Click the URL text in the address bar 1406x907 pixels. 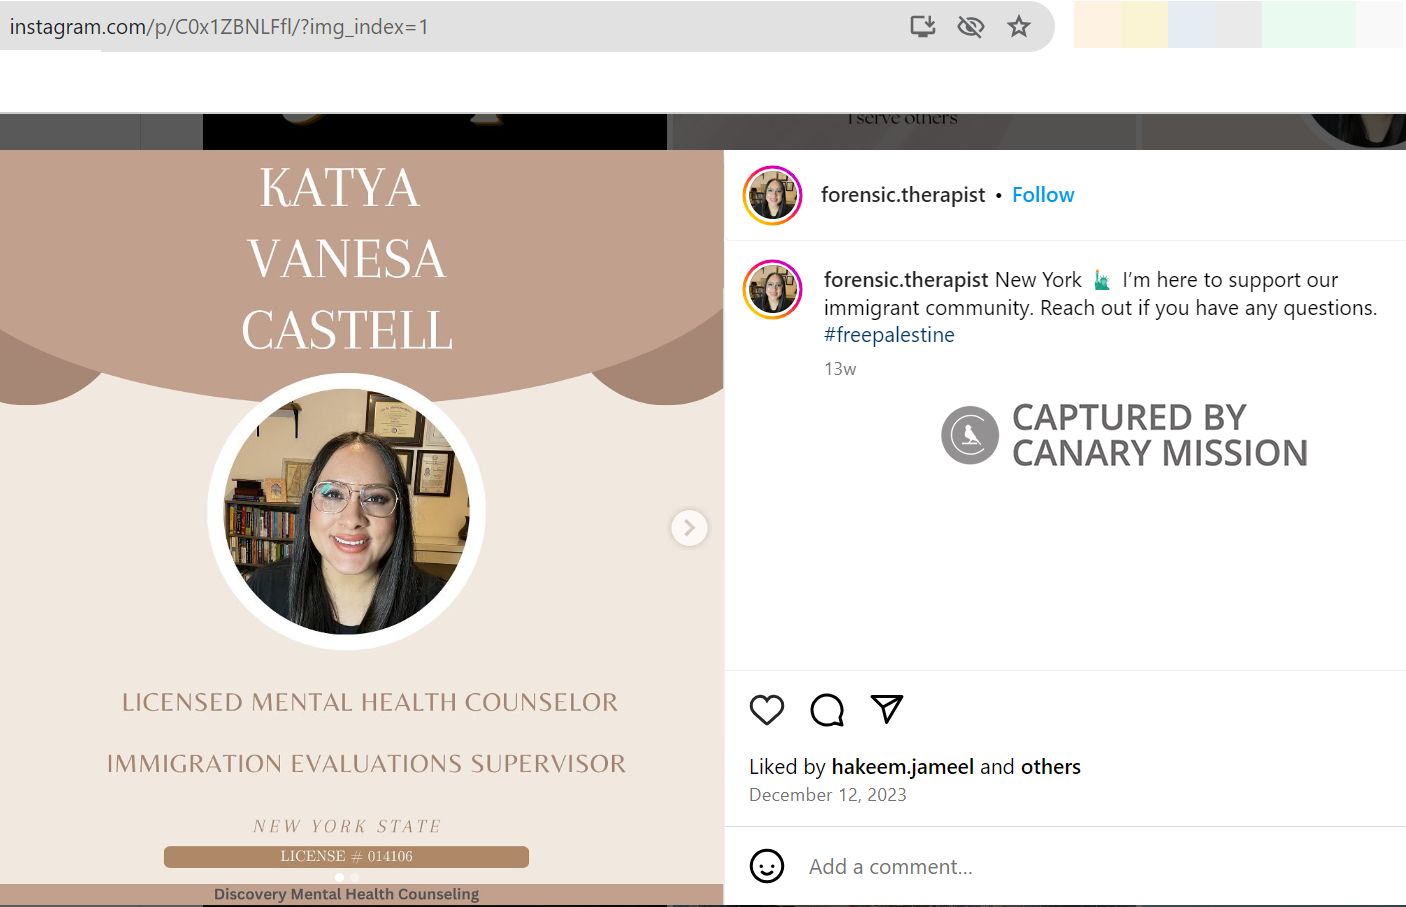pos(219,27)
